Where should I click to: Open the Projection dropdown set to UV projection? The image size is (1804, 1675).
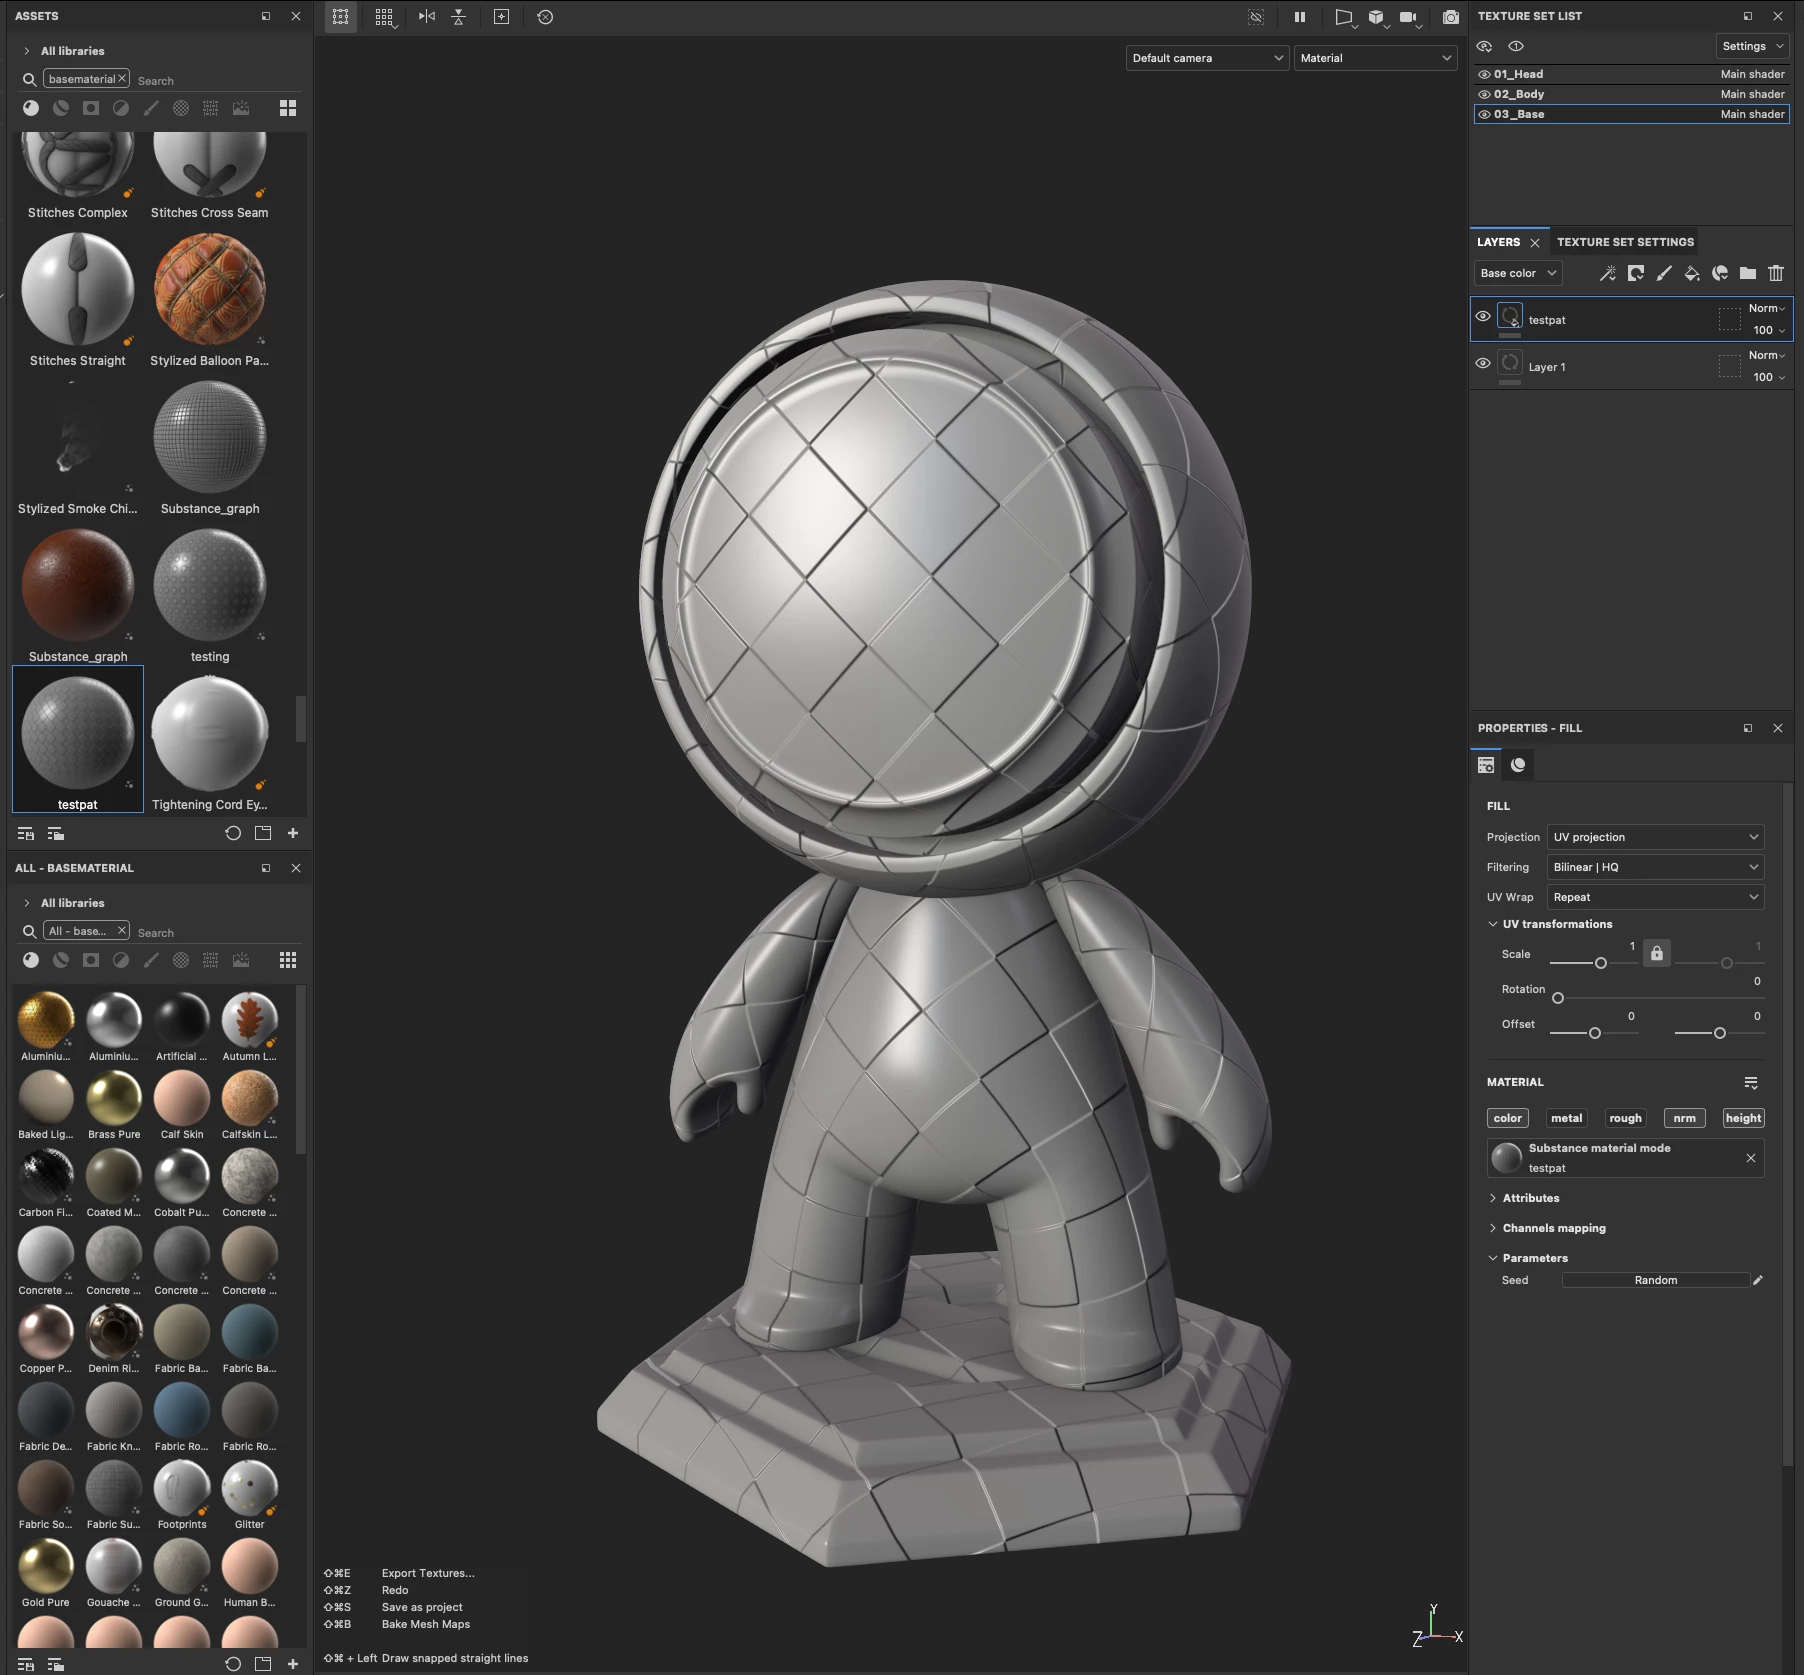(x=1655, y=837)
